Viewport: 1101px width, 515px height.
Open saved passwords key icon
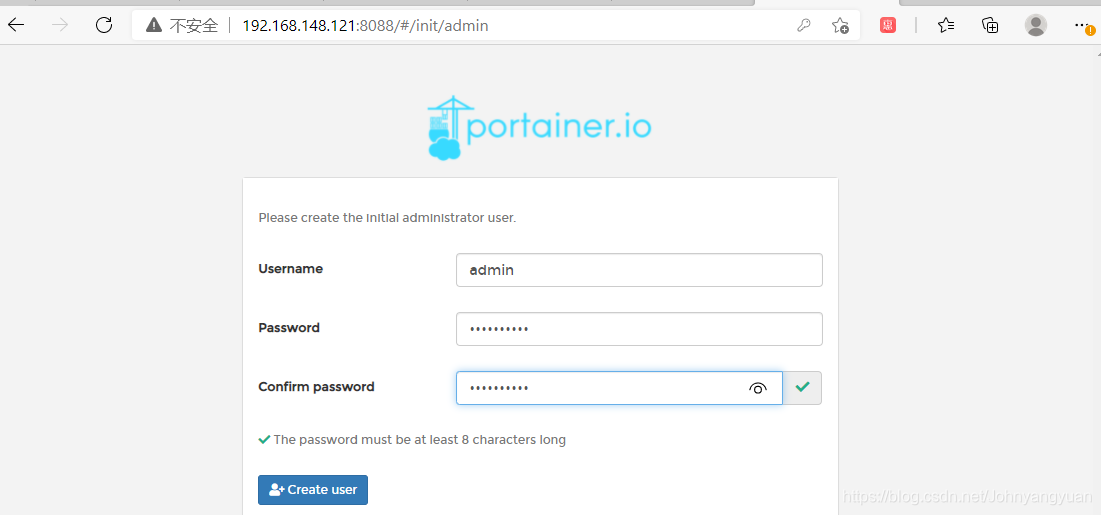coord(804,26)
